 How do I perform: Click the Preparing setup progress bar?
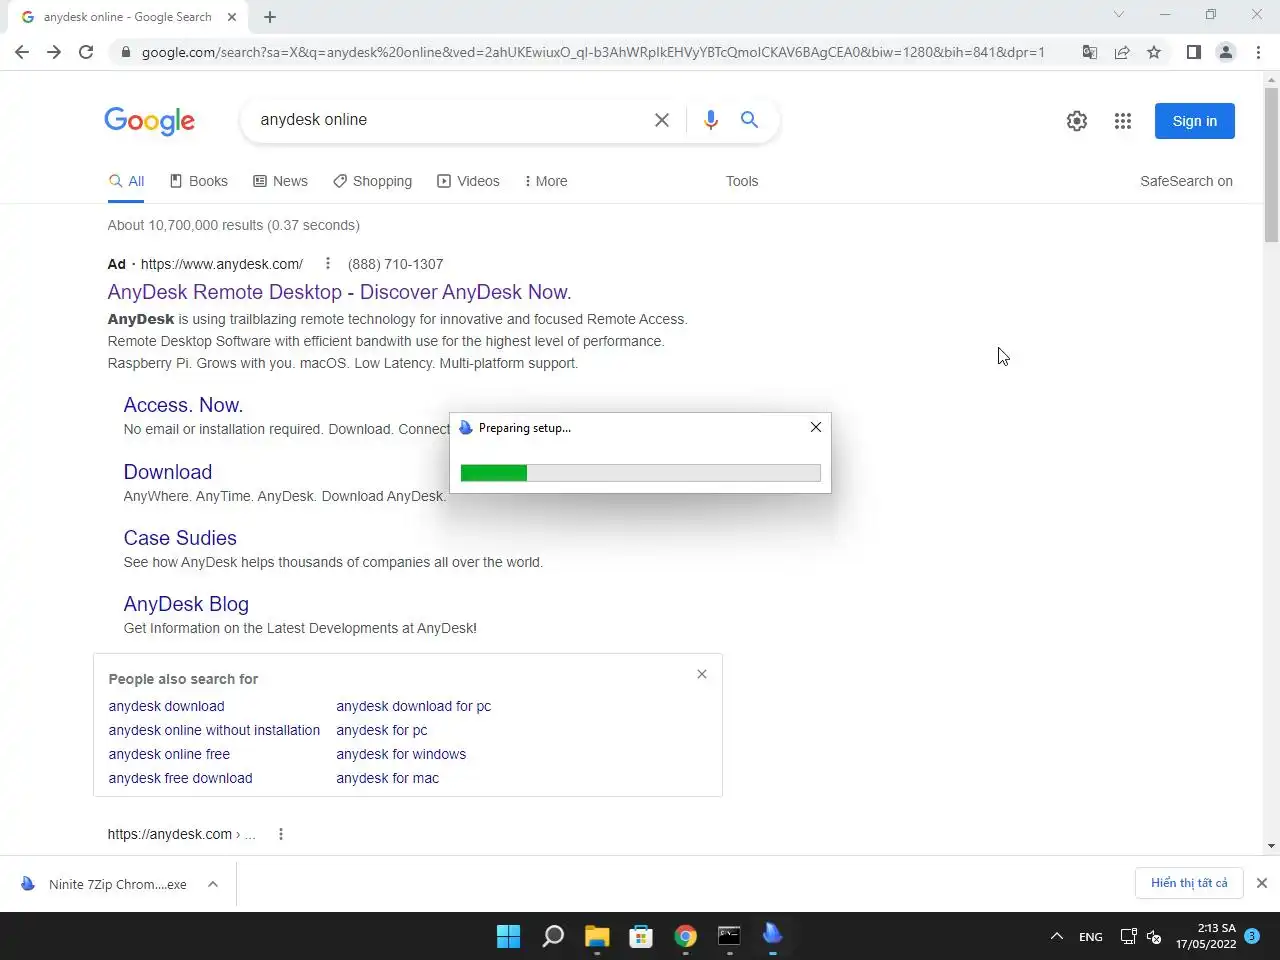[640, 473]
